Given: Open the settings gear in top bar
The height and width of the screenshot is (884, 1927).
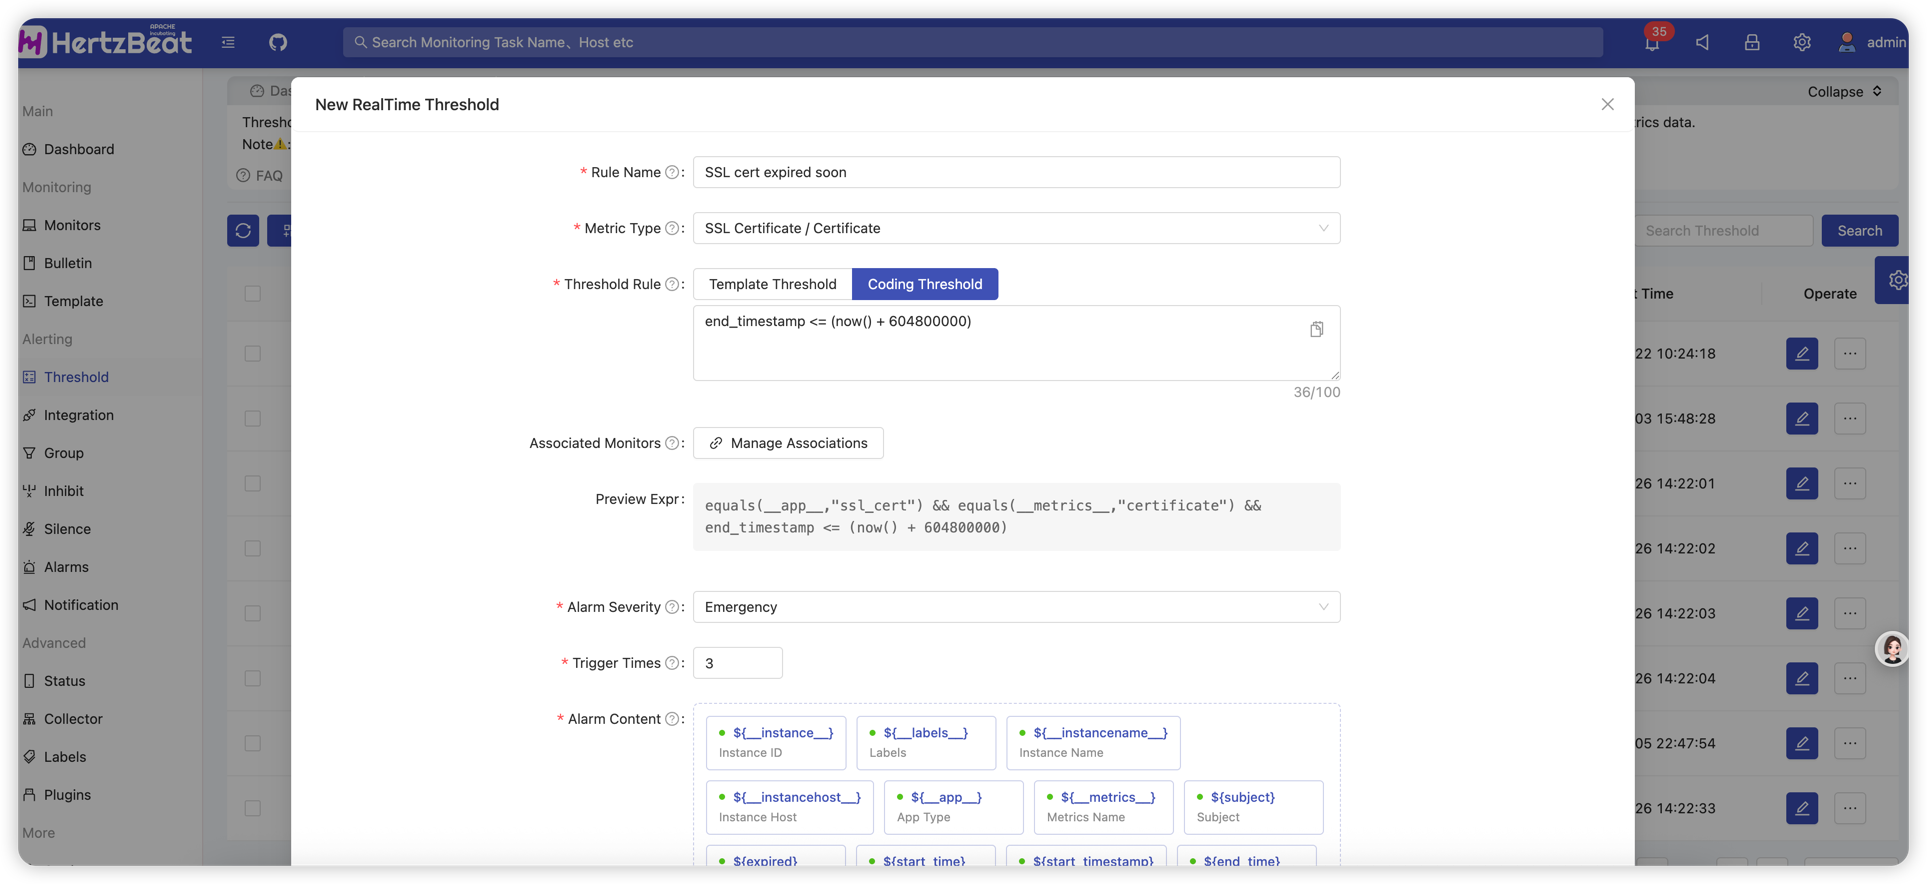Looking at the screenshot, I should (x=1801, y=43).
